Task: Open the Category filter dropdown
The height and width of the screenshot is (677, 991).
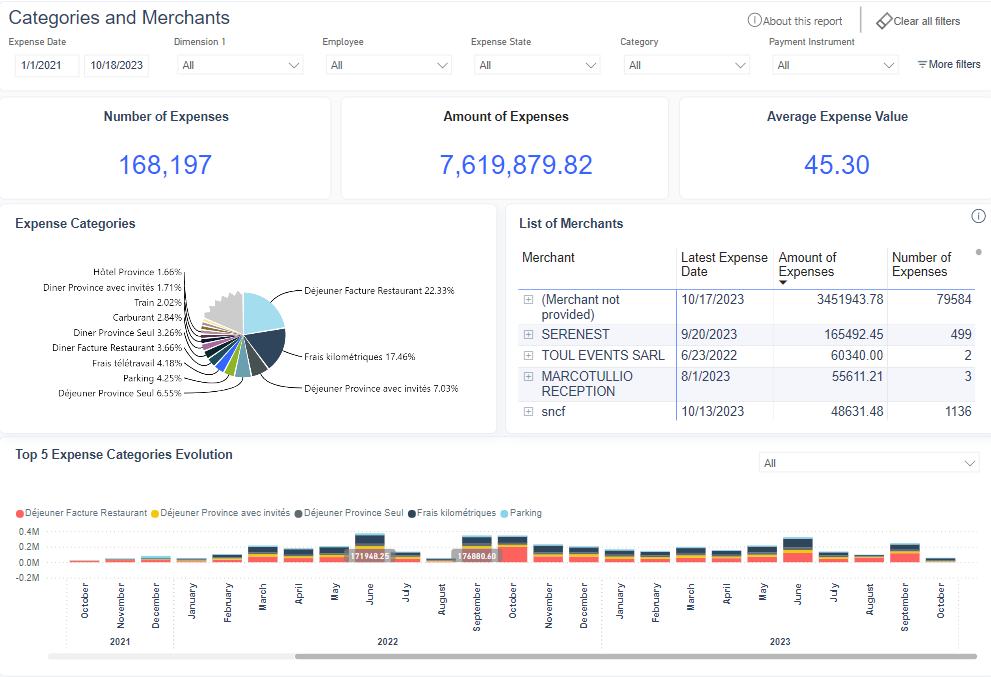Action: (x=686, y=65)
